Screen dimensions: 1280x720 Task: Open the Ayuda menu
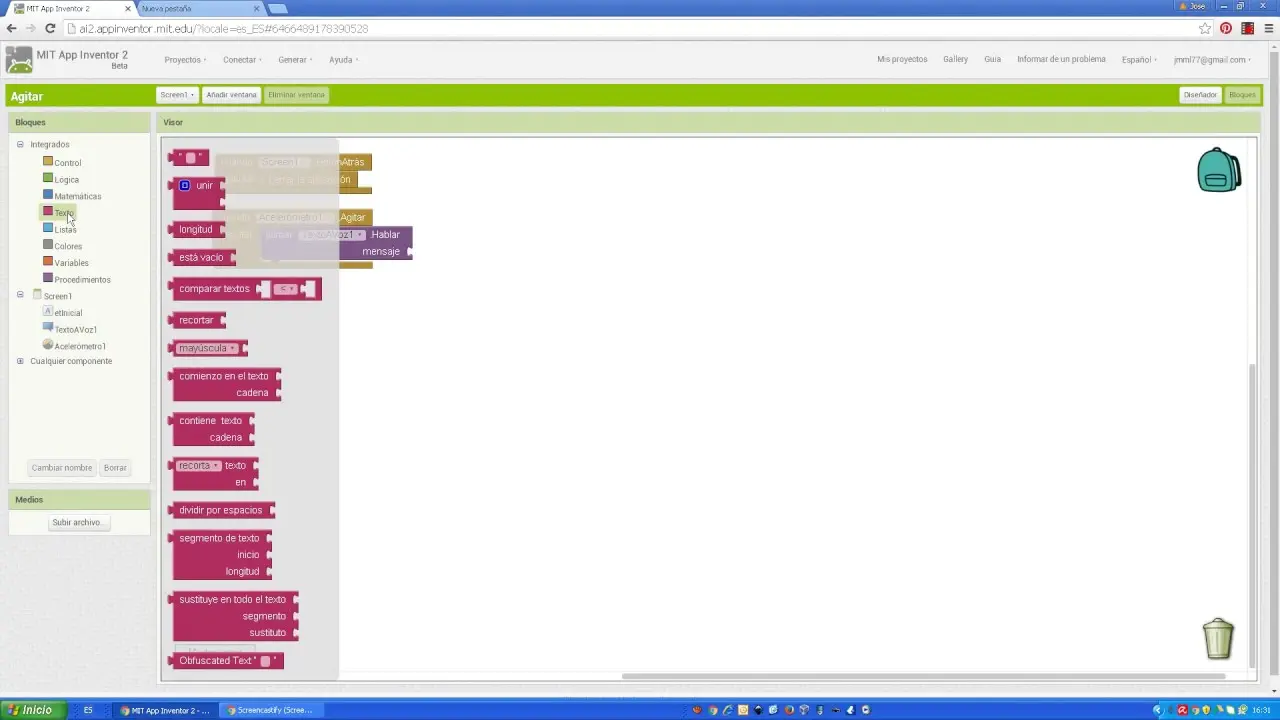343,60
